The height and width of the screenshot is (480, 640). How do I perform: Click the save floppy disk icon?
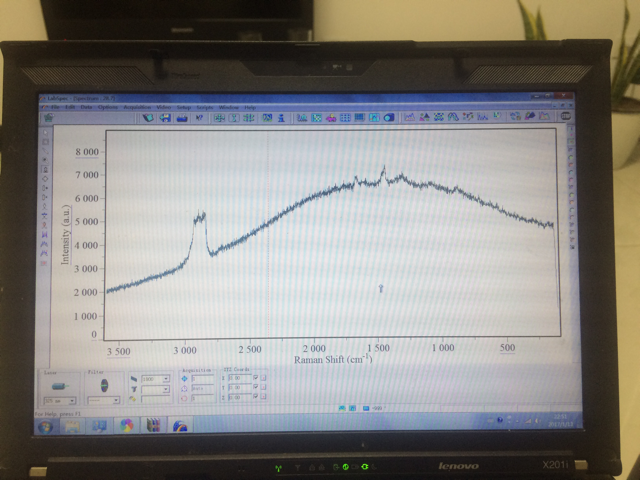[x=165, y=118]
